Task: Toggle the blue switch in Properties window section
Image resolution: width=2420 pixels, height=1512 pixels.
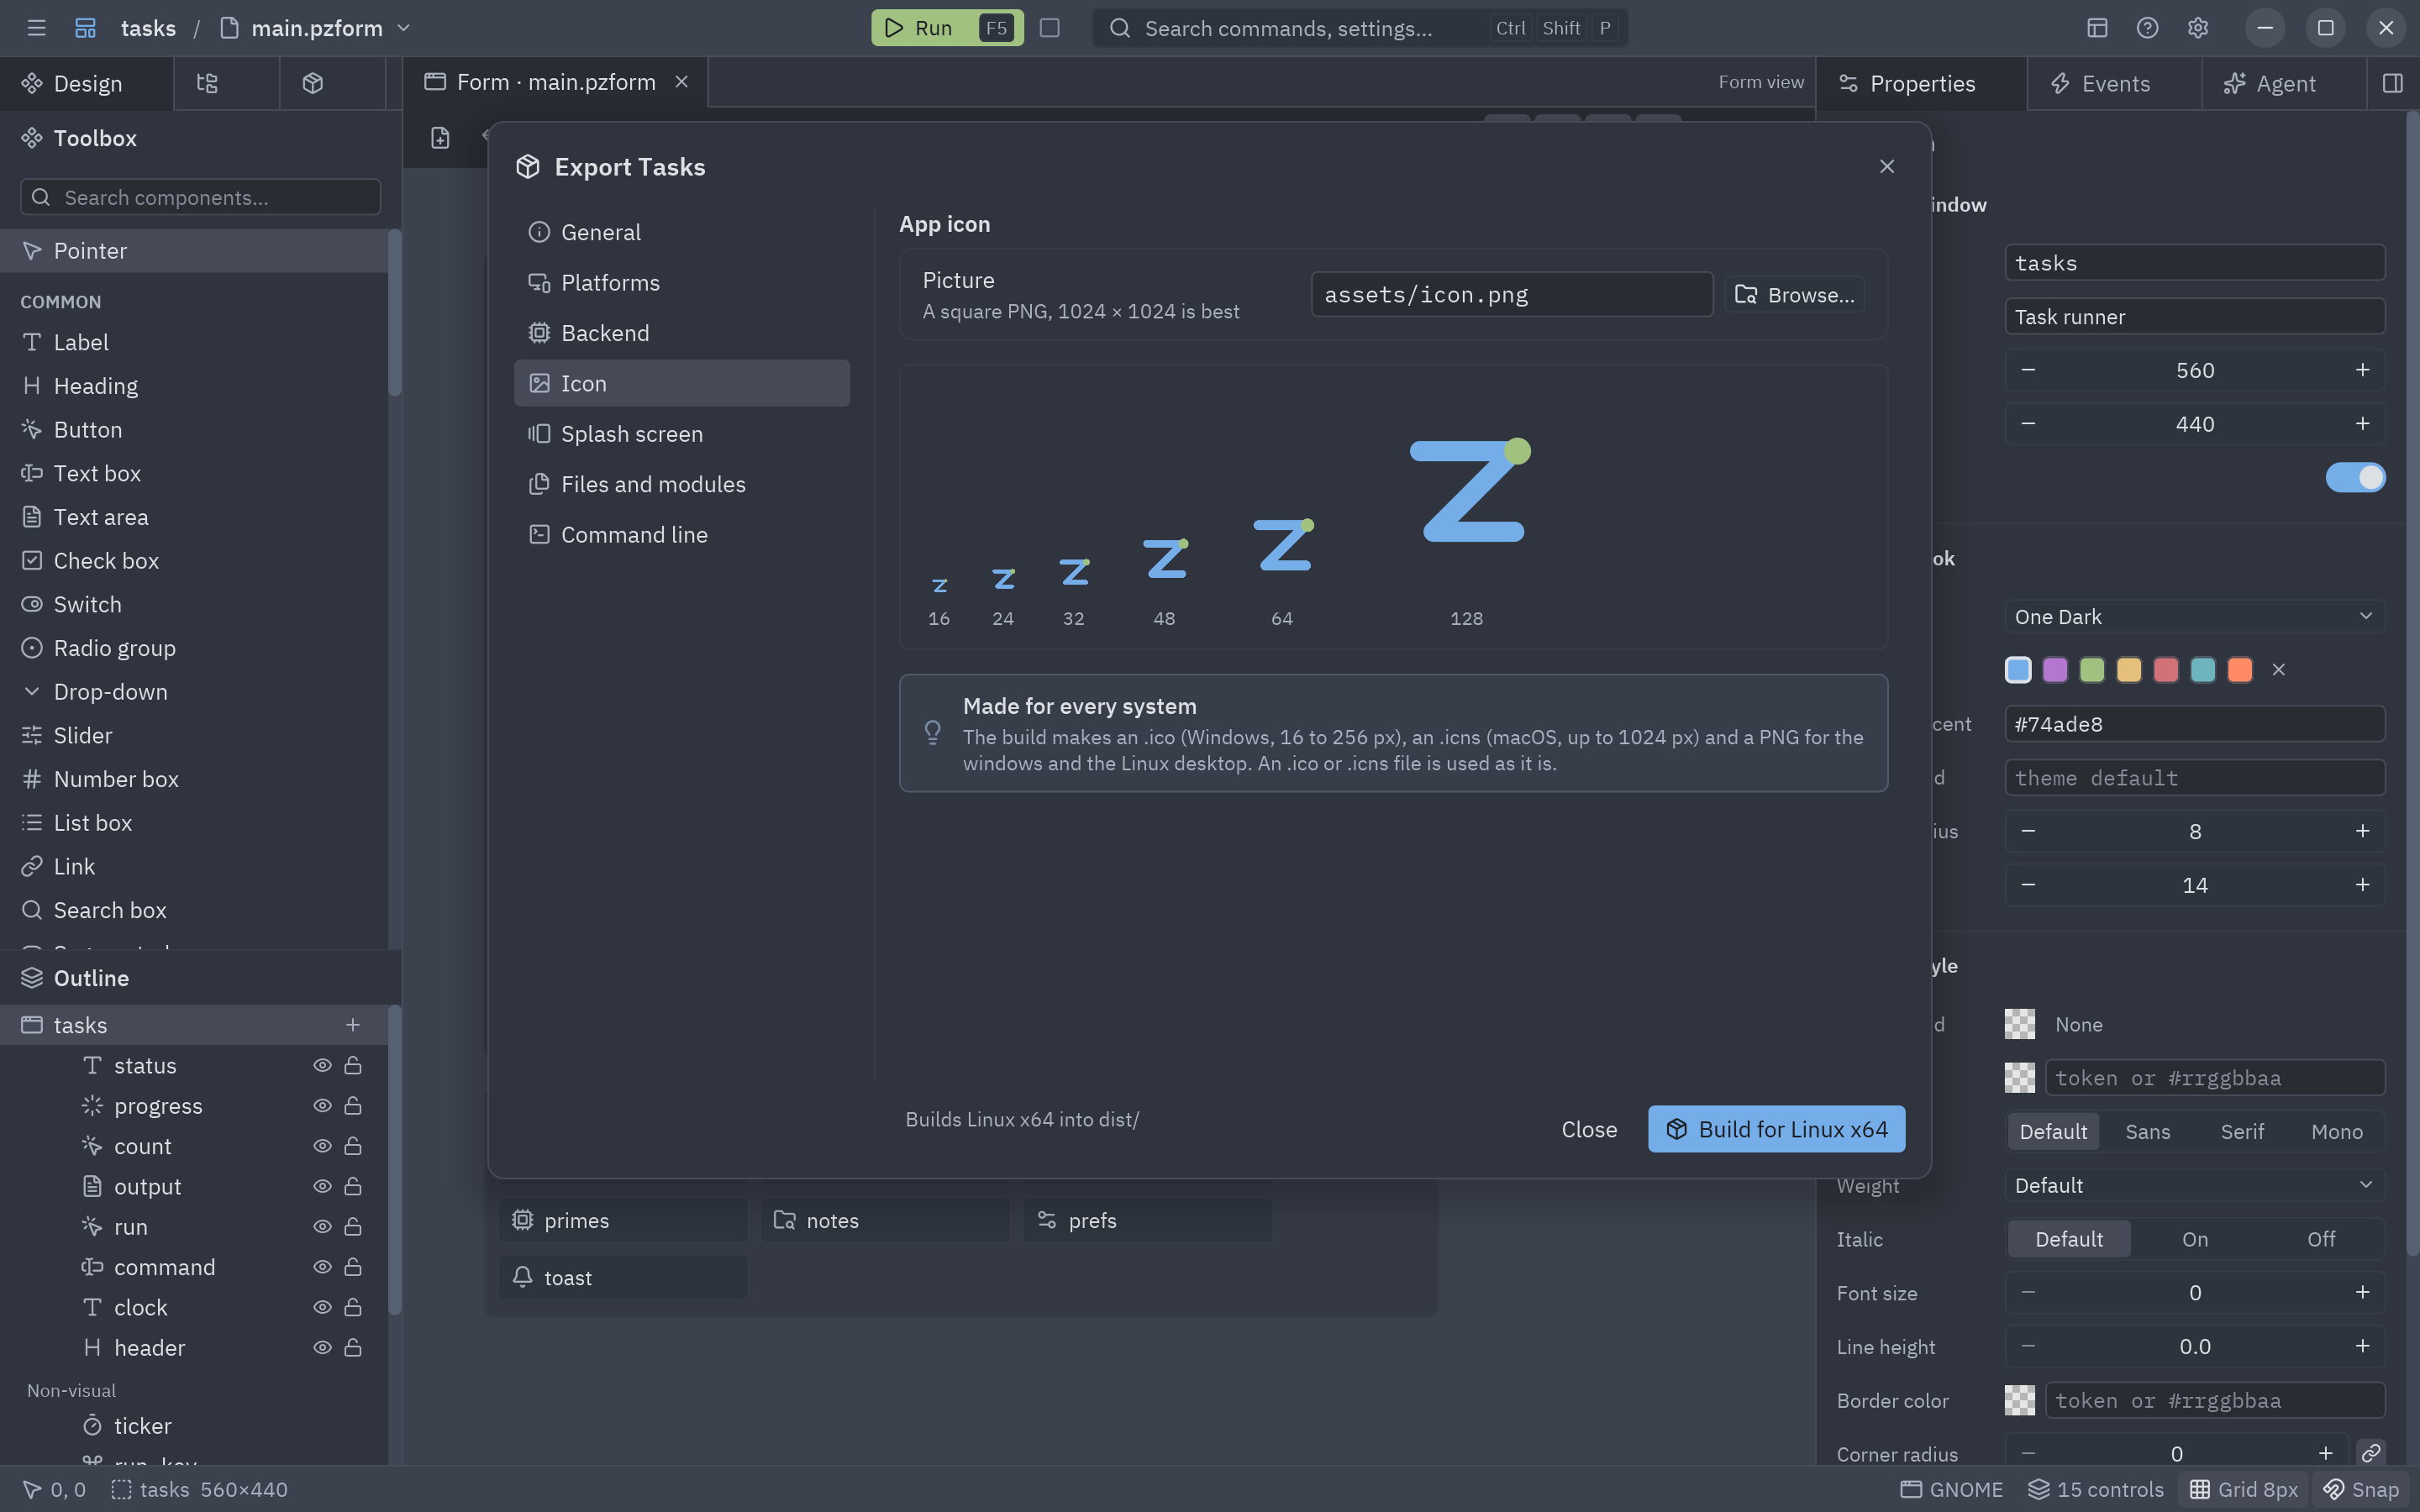Action: coord(2355,477)
